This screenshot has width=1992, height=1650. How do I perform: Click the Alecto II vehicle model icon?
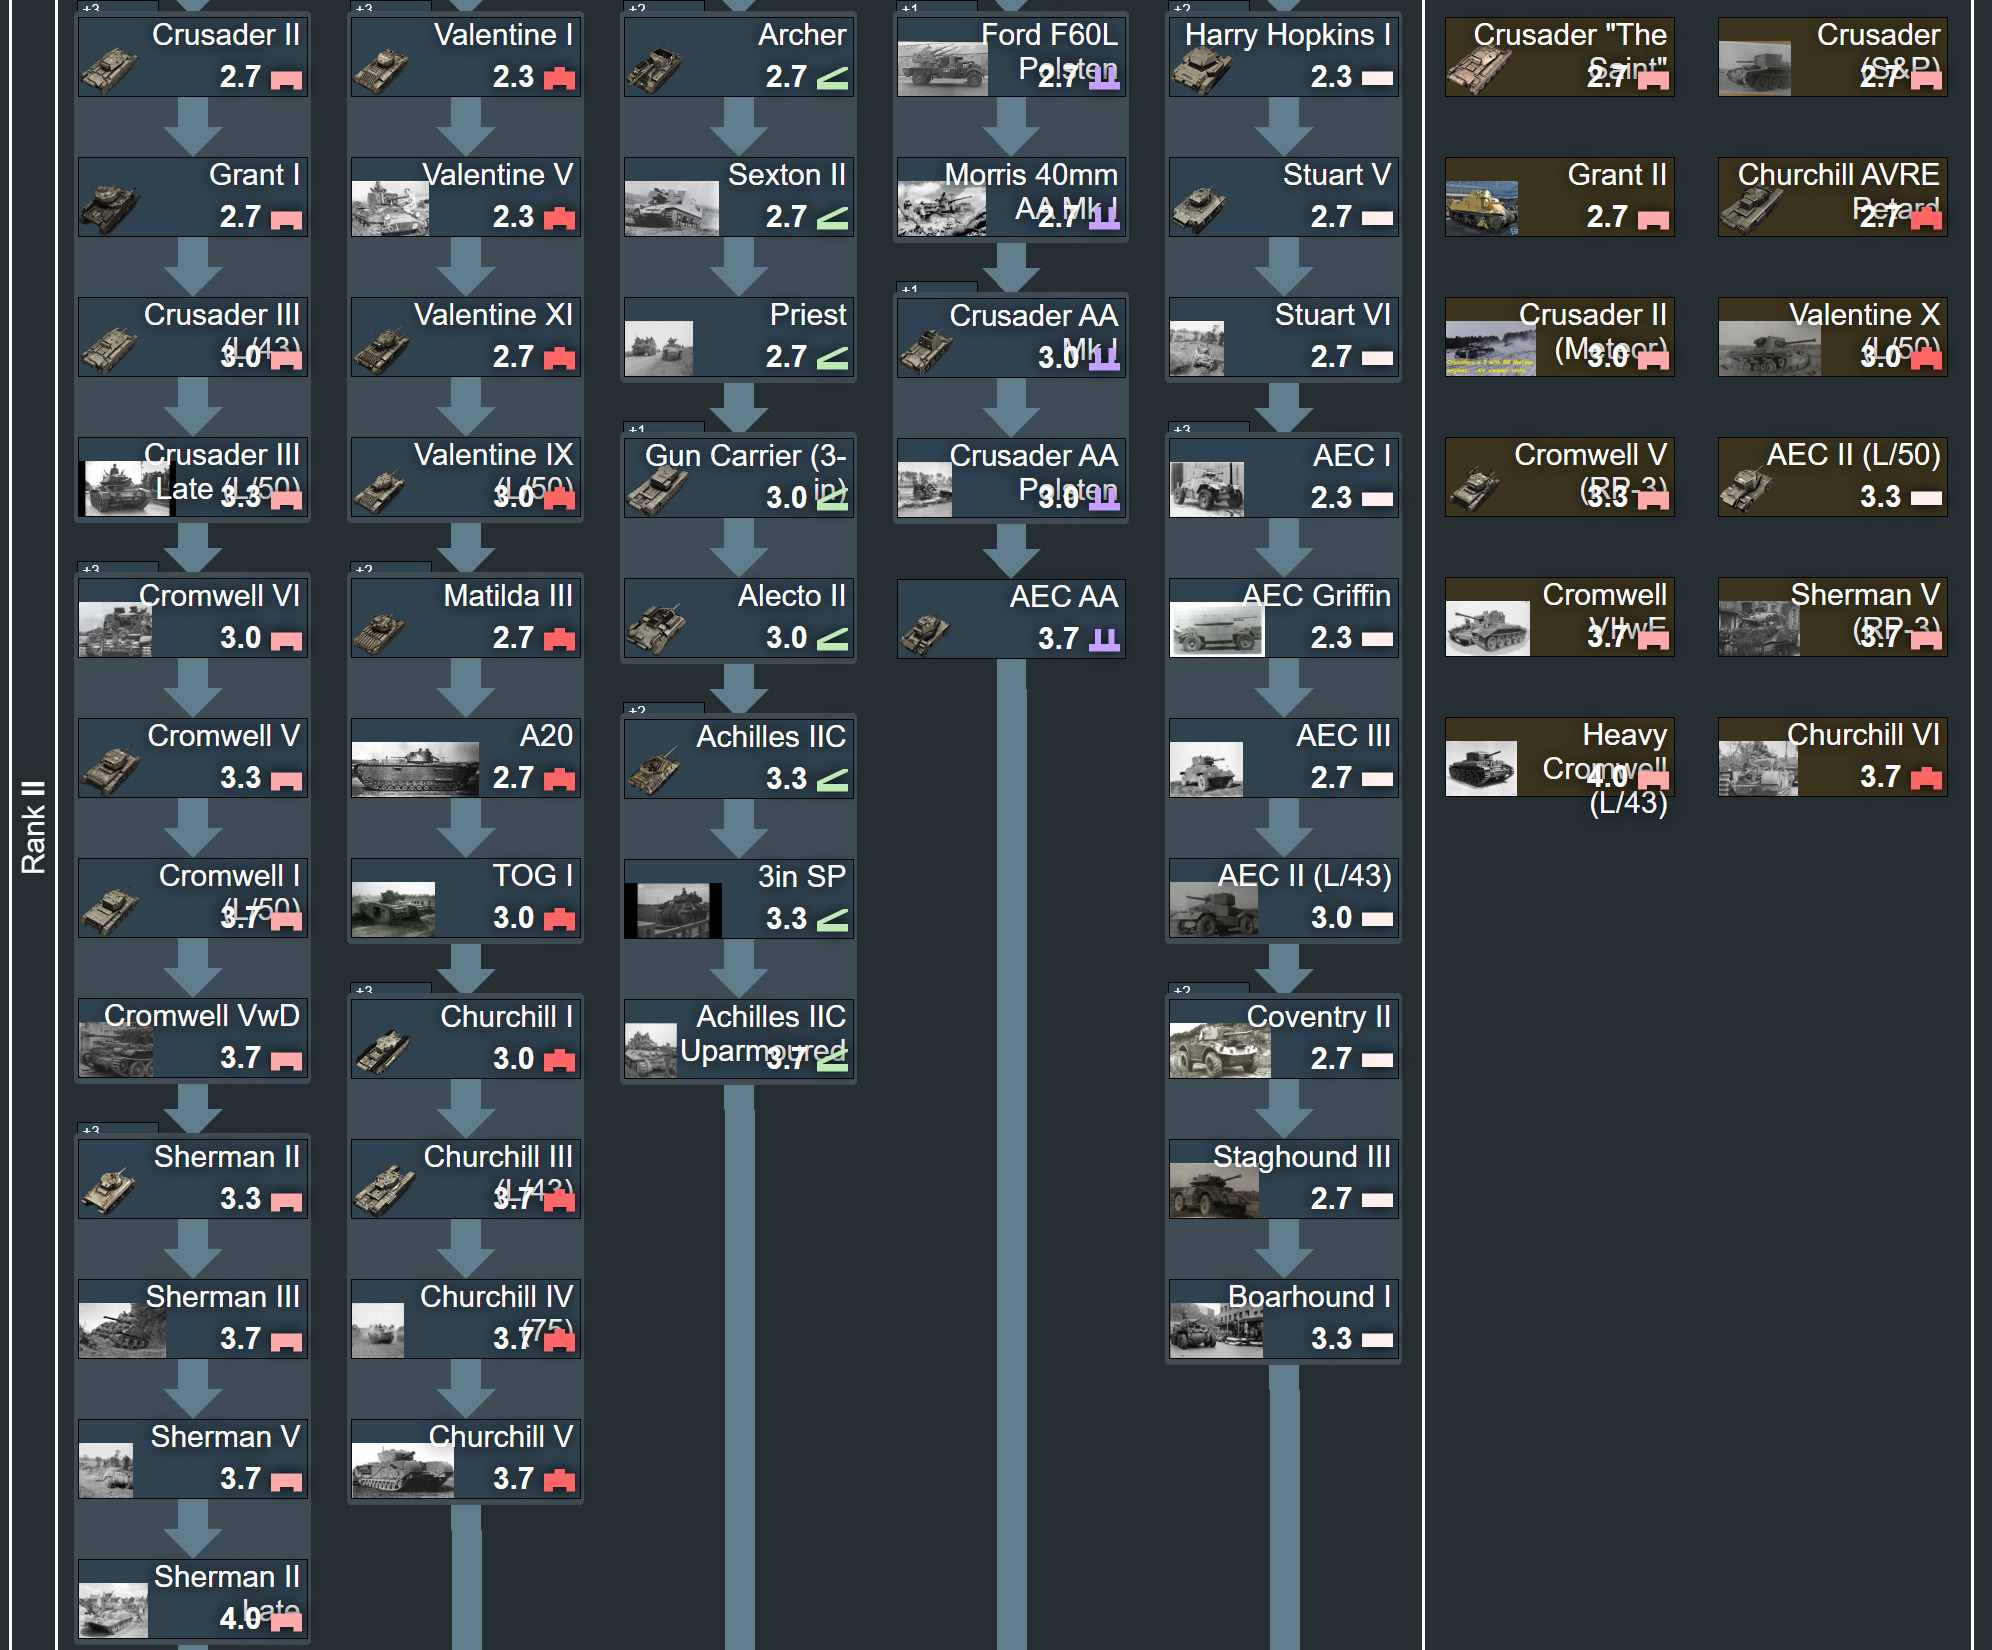click(654, 628)
